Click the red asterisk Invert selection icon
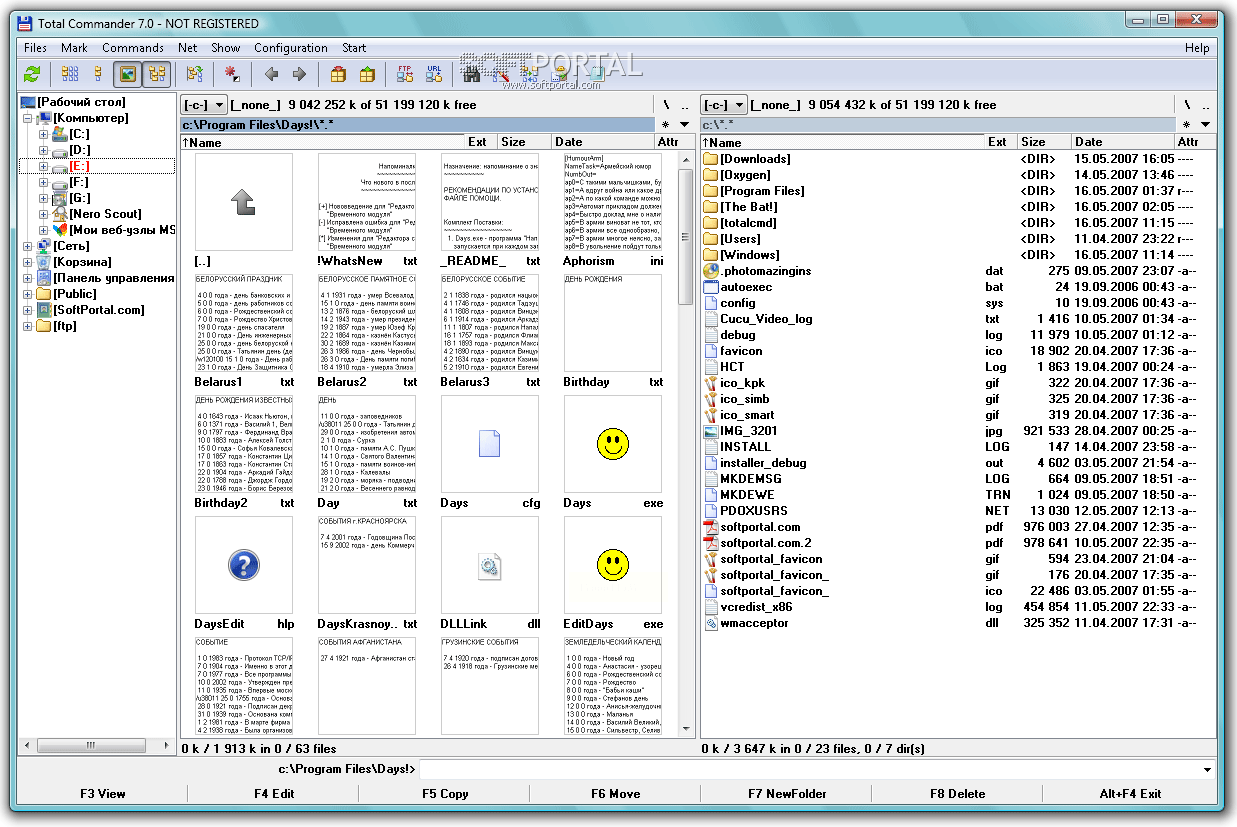The height and width of the screenshot is (827, 1237). point(232,74)
